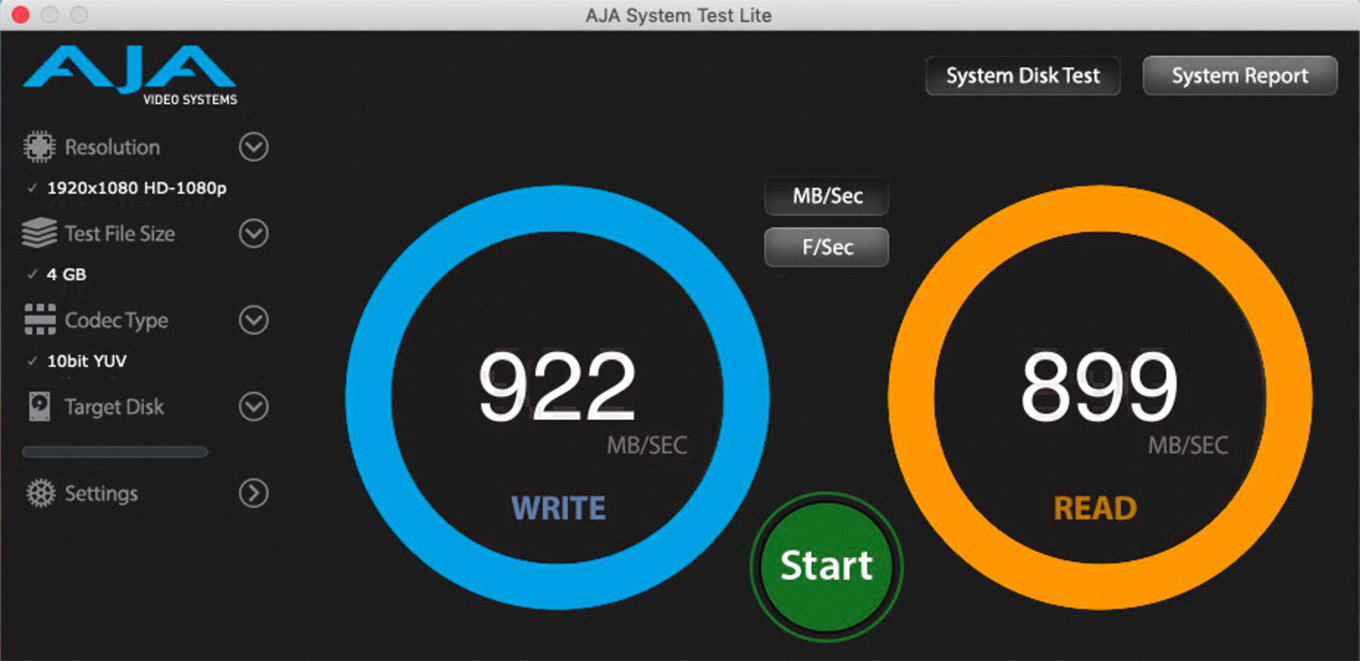Screen dimensions: 1360x661
Task: Click the WRITE gauge label
Action: pos(558,508)
